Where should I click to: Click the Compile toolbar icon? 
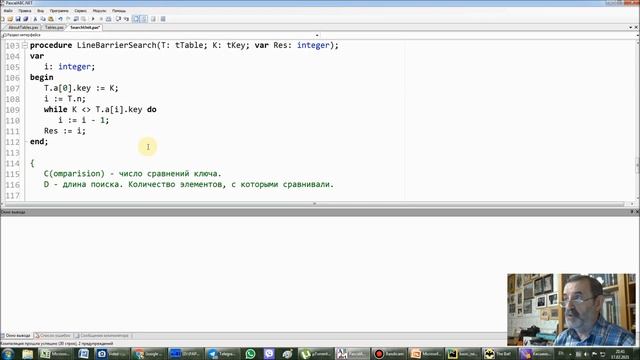pyautogui.click(x=108, y=19)
